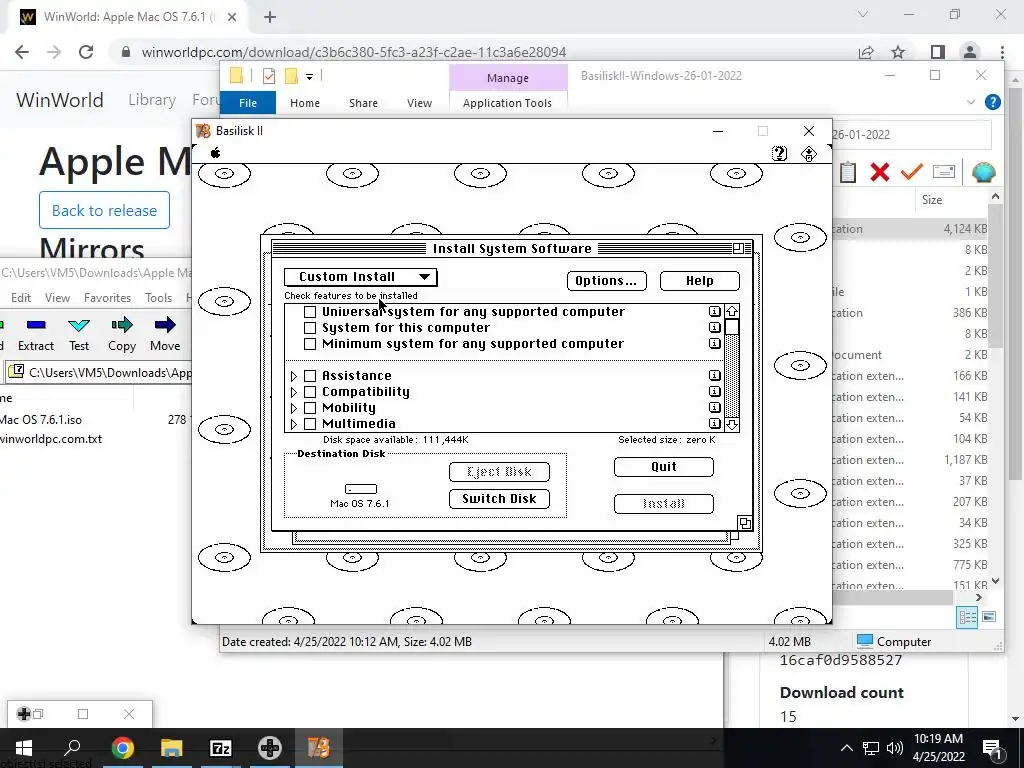Click the Back to release button
The image size is (1024, 768).
click(x=104, y=210)
